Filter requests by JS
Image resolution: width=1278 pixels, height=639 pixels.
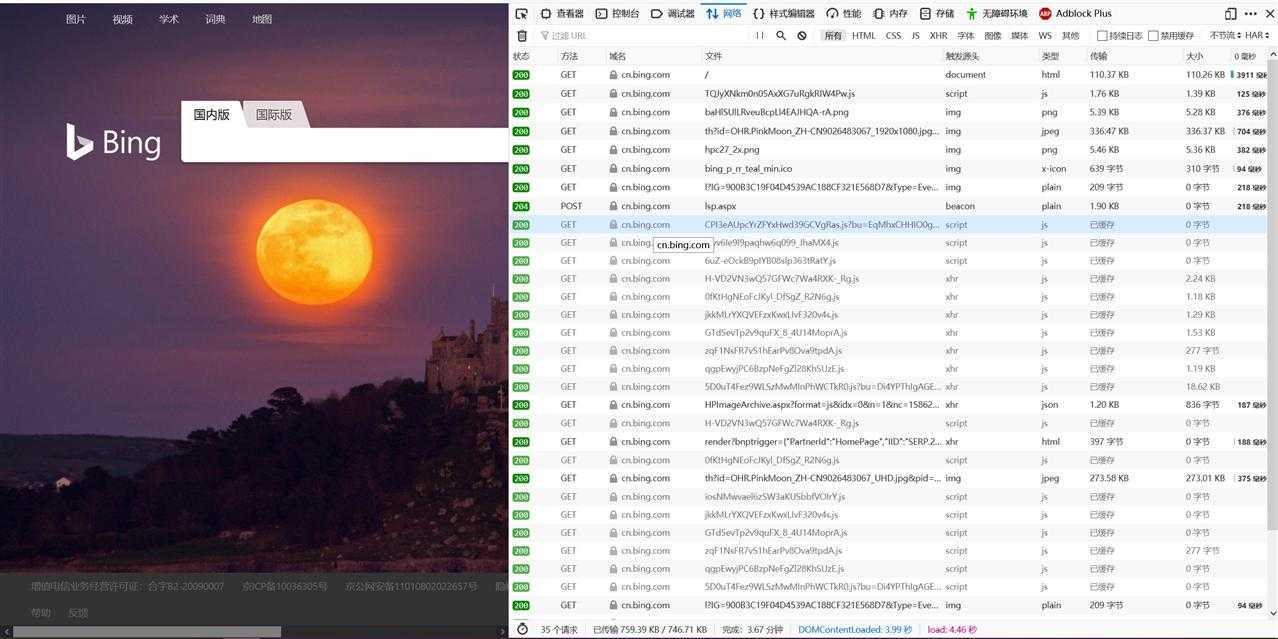pyautogui.click(x=915, y=35)
